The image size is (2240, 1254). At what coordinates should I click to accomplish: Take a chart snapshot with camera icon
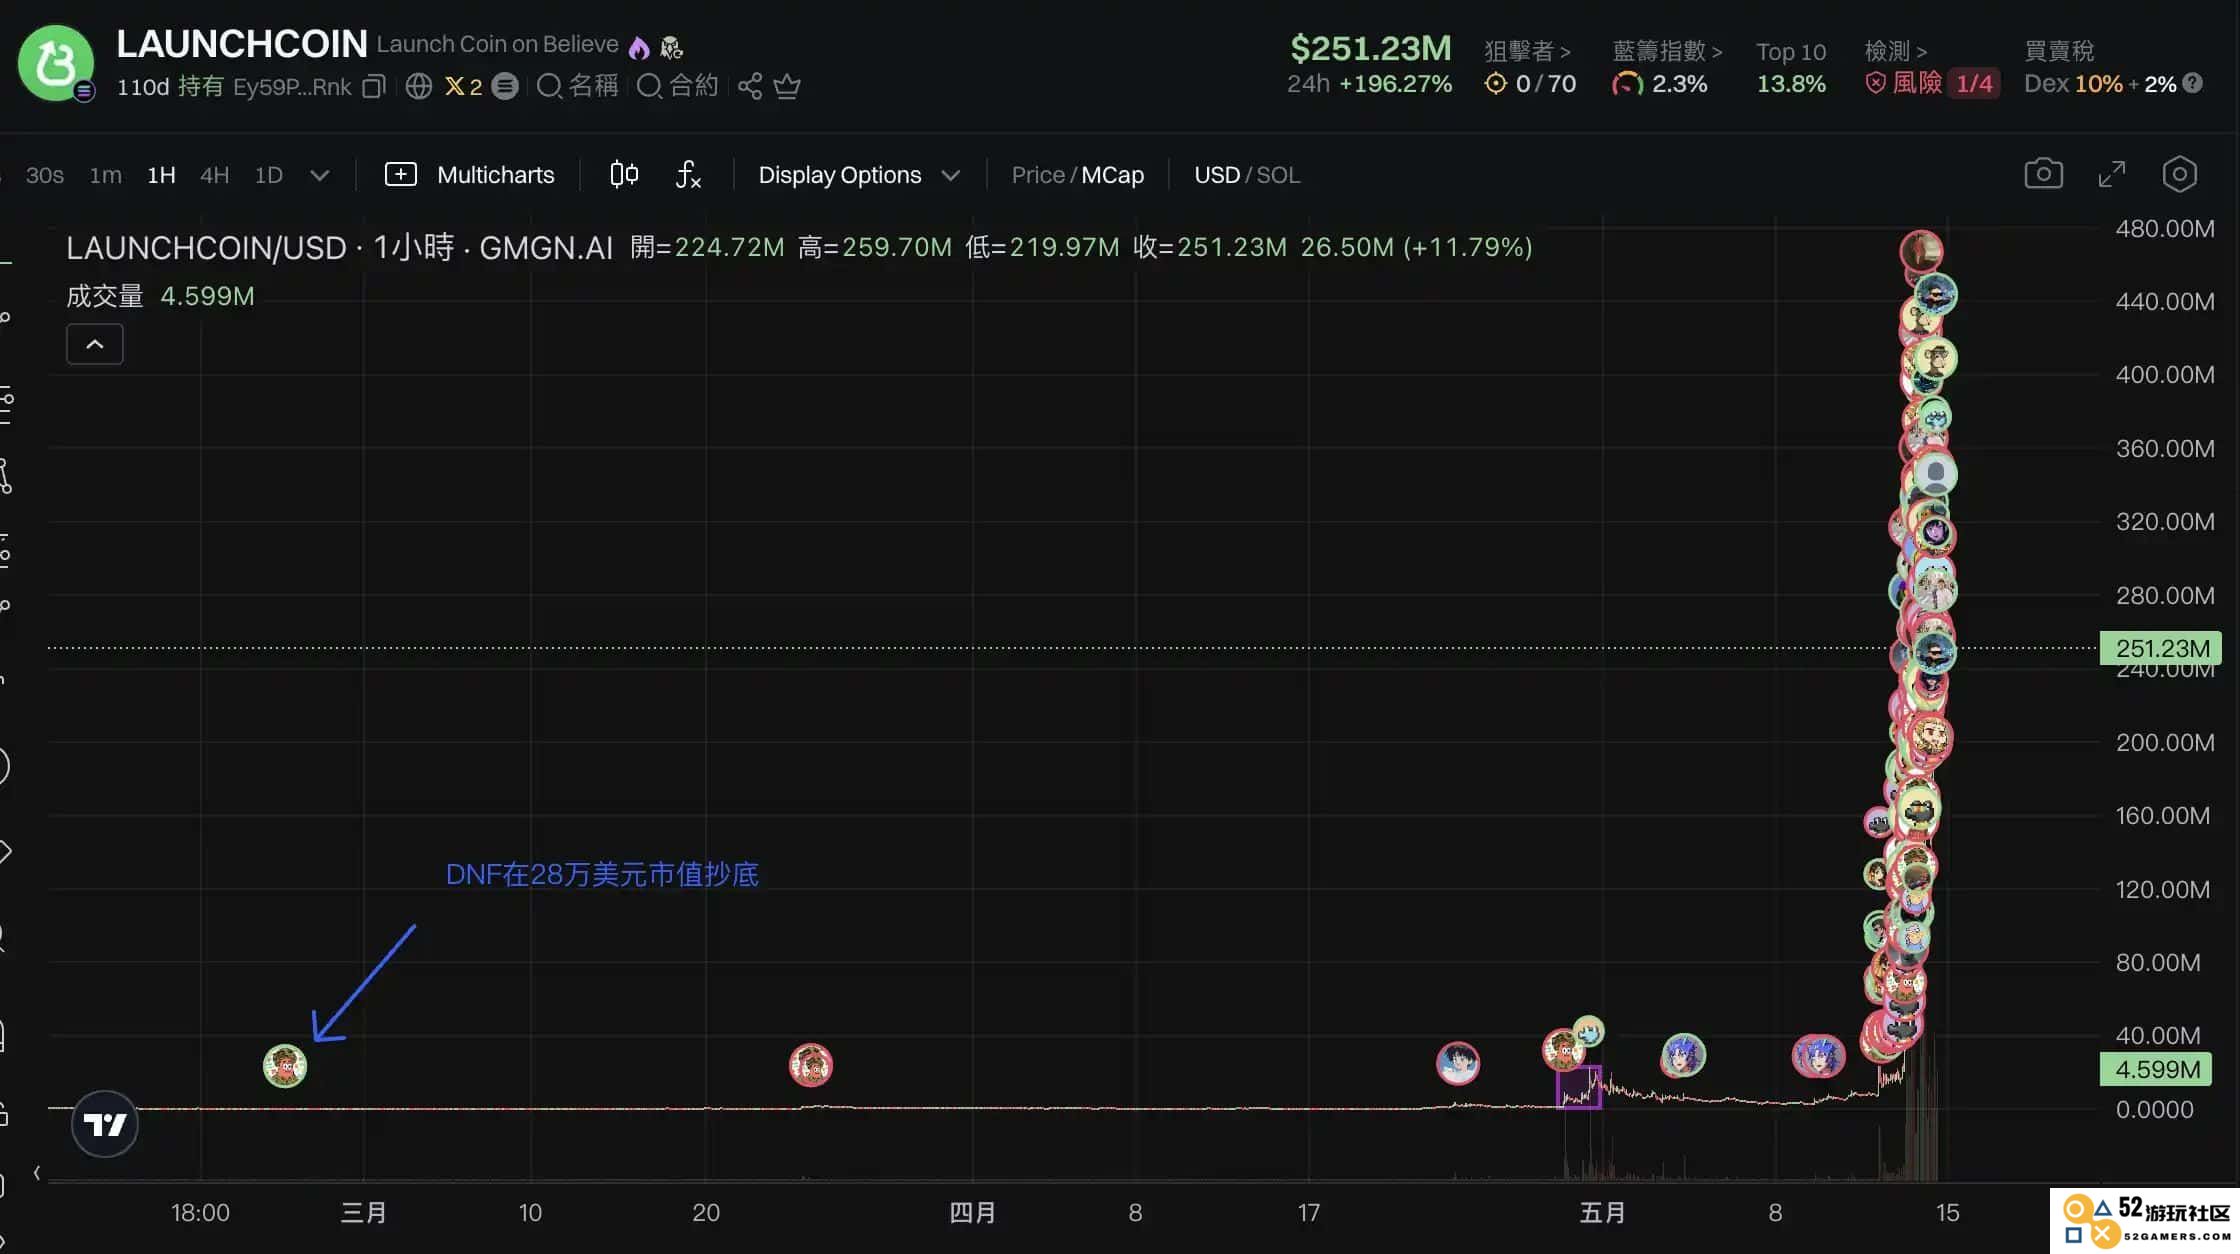pos(2043,174)
